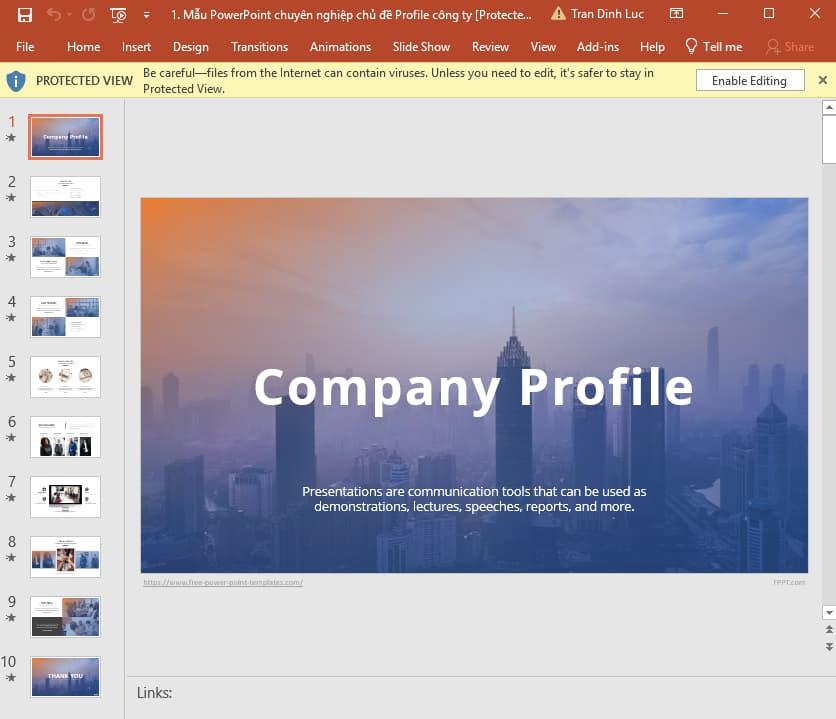Screen dimensions: 836x719
Task: Open the free-power-point-templates.com hyperlink
Action: 223,581
